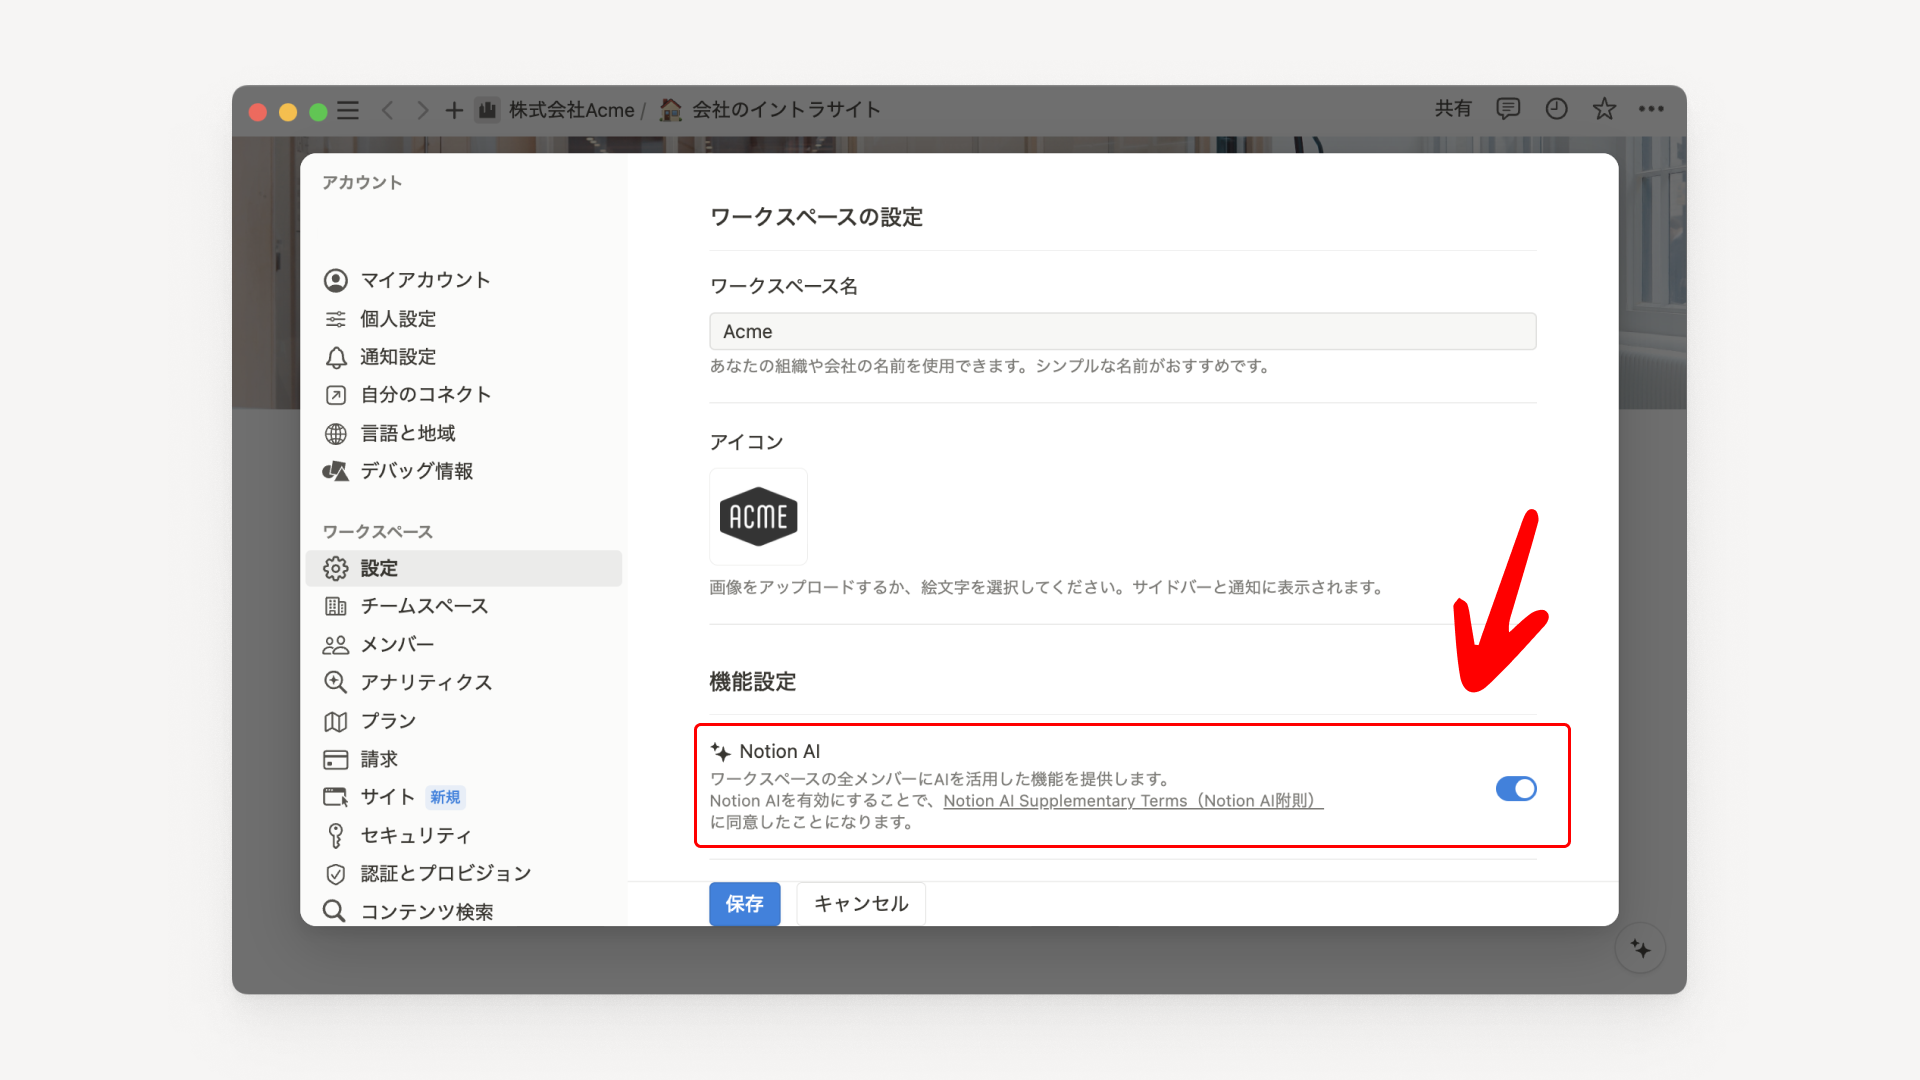Open セキュリティ security settings
This screenshot has width=1920, height=1080.
(416, 836)
